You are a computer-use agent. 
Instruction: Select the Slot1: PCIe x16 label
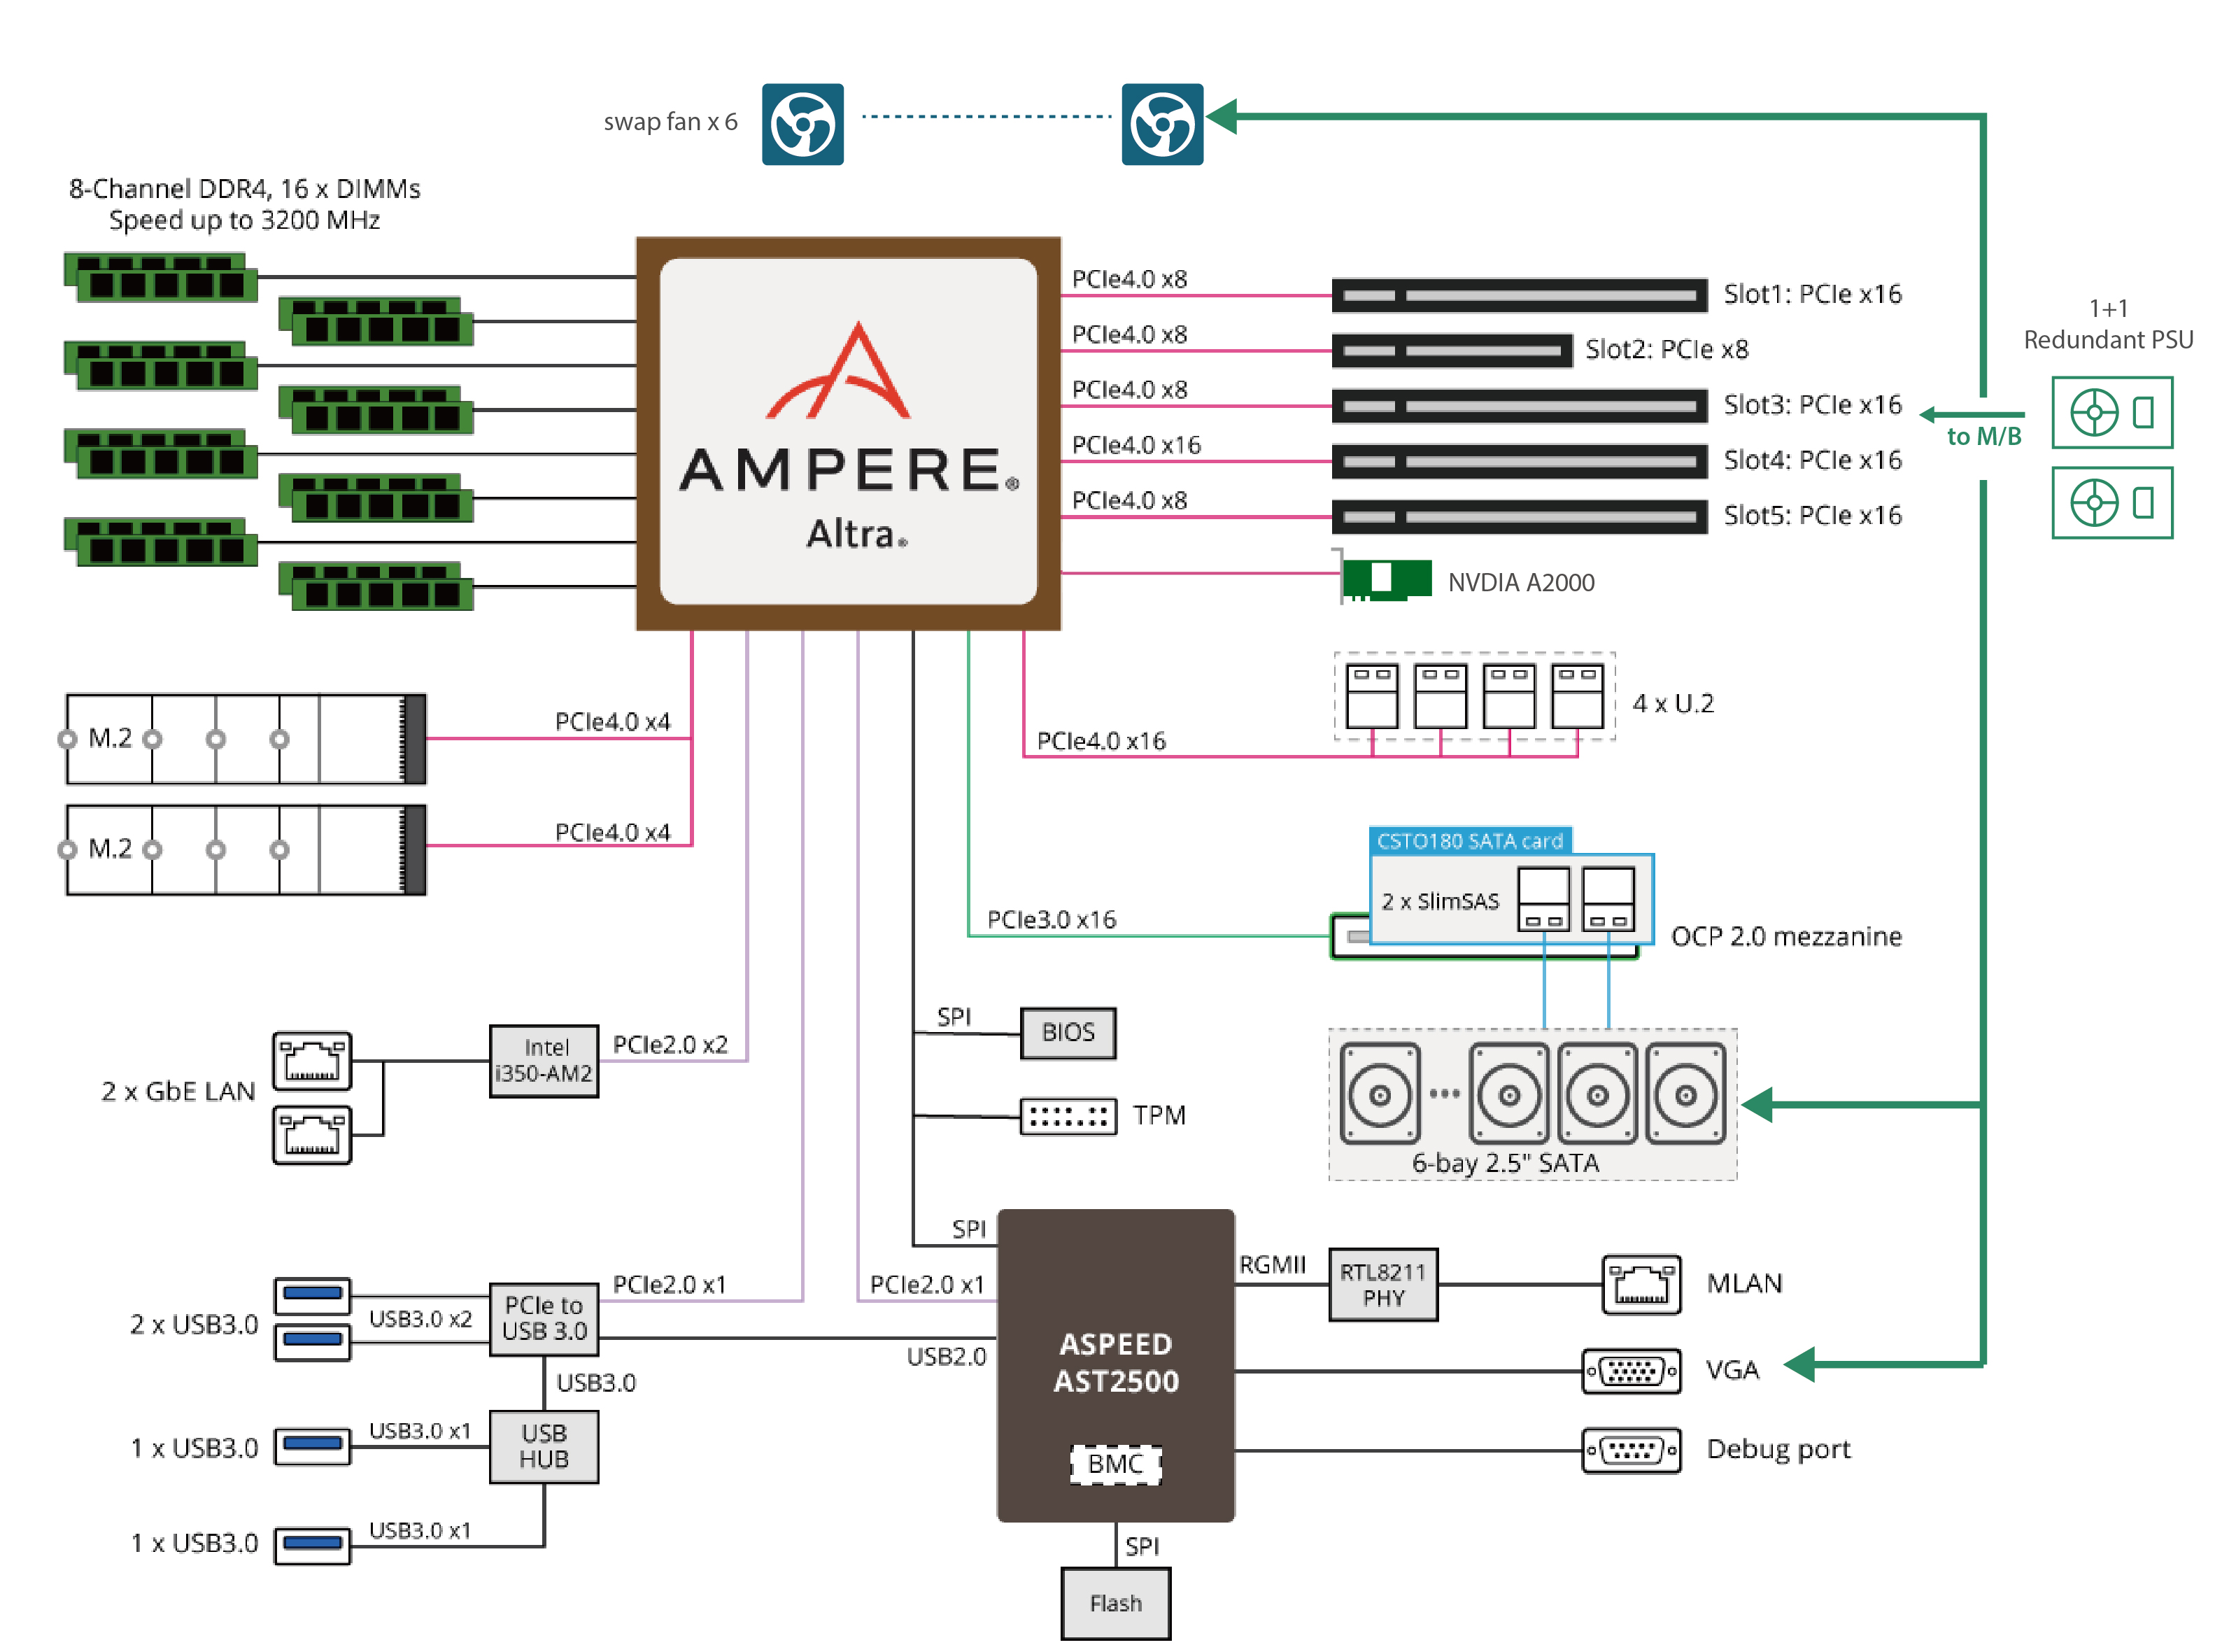click(x=1814, y=293)
